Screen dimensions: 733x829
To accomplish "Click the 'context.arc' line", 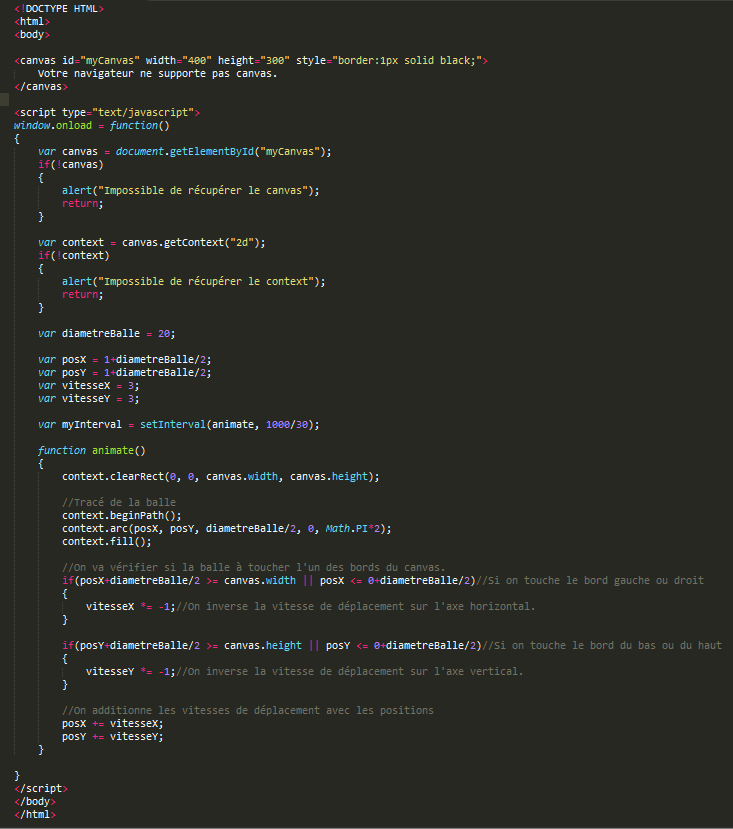I will tap(226, 529).
